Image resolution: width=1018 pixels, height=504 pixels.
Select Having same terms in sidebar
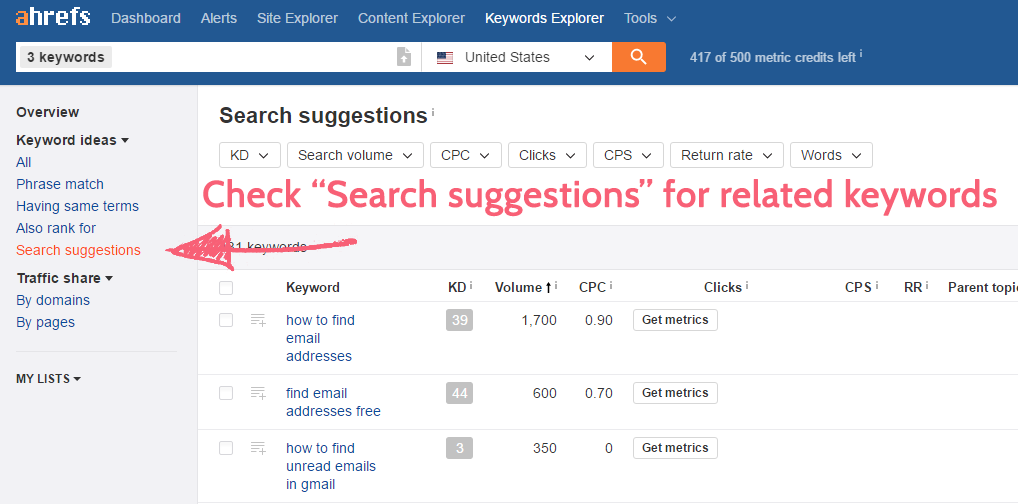[x=77, y=207]
